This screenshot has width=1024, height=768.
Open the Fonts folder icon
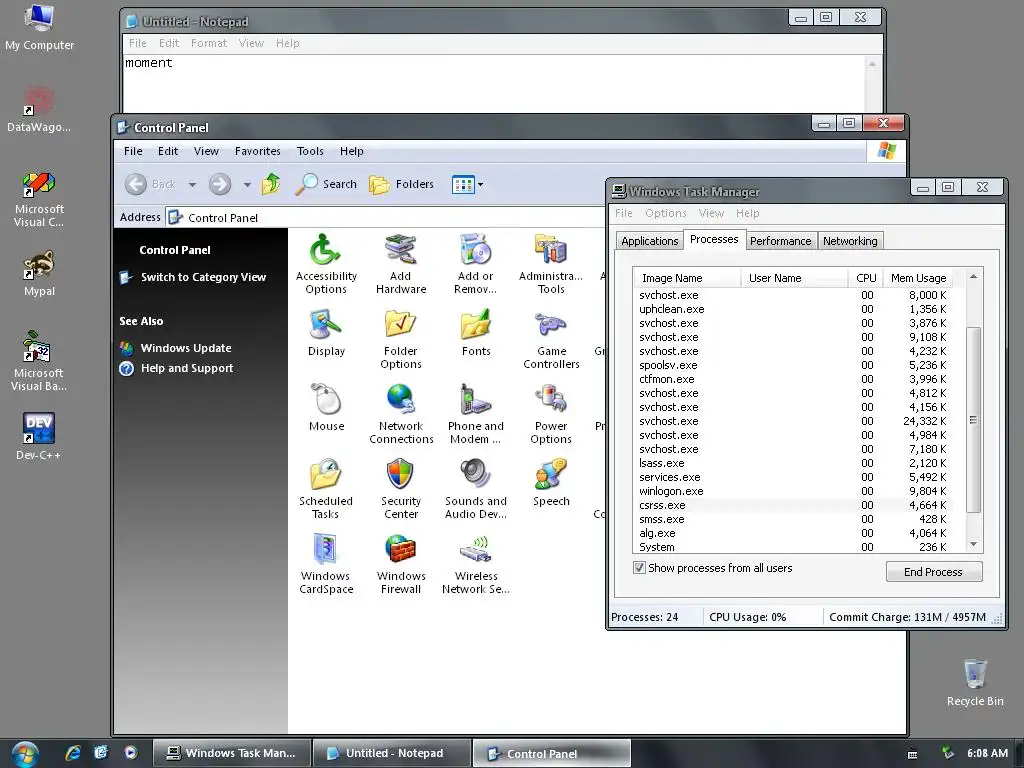pyautogui.click(x=475, y=333)
